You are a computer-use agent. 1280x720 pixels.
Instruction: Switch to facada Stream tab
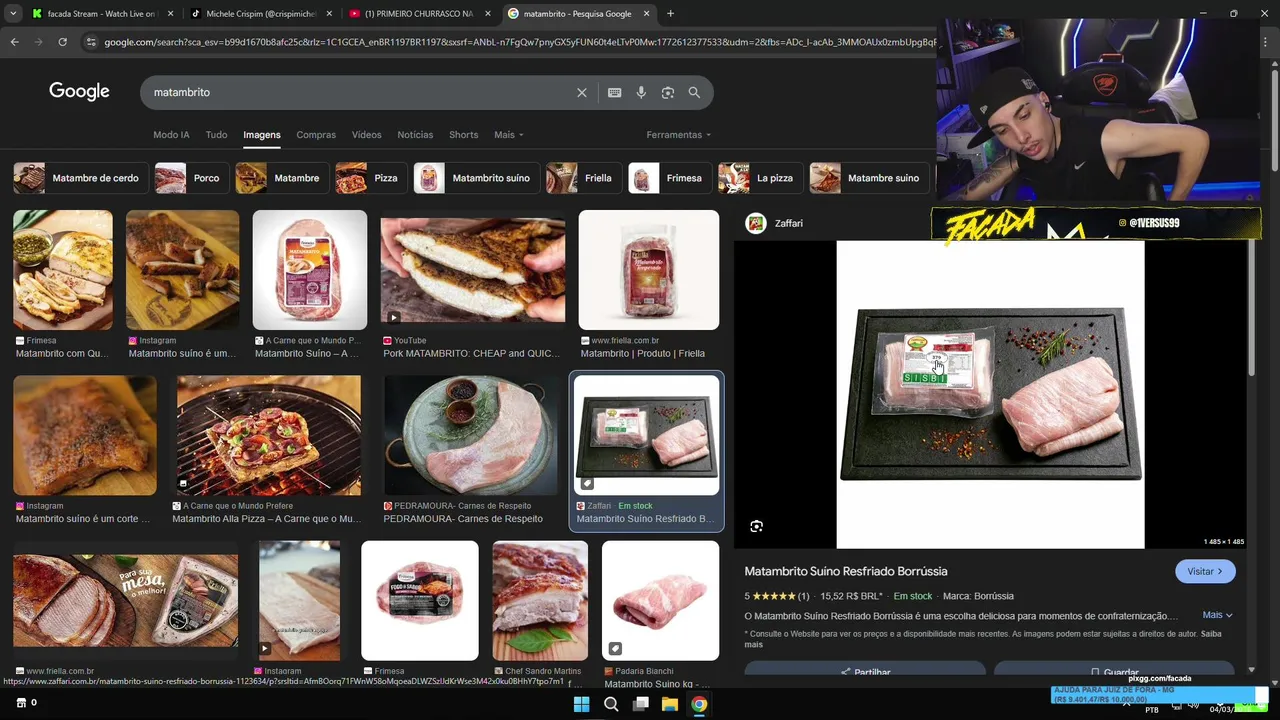pyautogui.click(x=103, y=14)
